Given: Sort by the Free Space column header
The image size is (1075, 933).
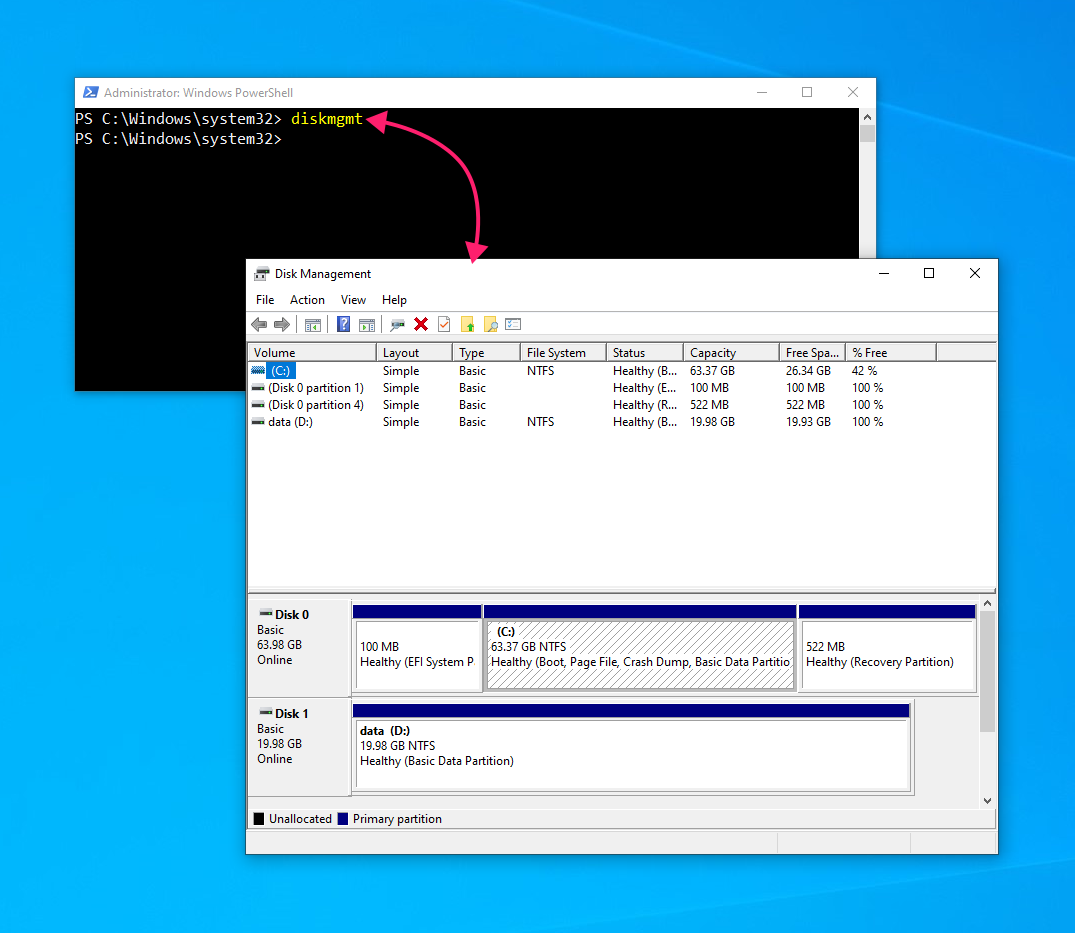Looking at the screenshot, I should click(x=812, y=352).
